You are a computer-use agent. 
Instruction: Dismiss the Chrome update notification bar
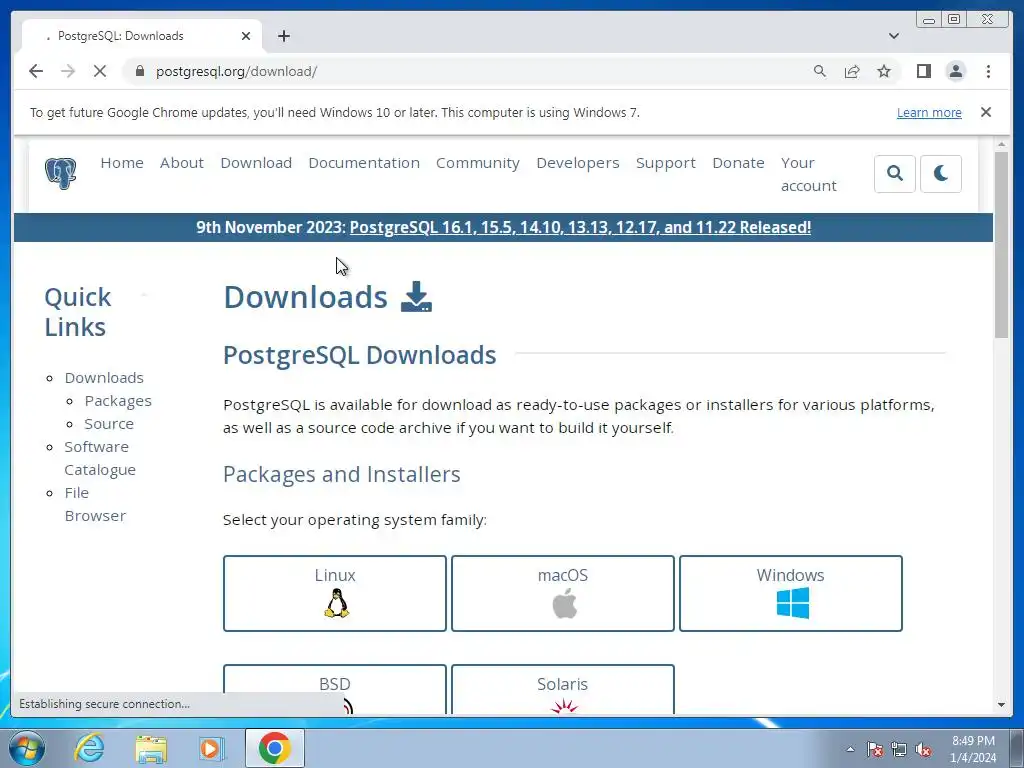pos(986,112)
